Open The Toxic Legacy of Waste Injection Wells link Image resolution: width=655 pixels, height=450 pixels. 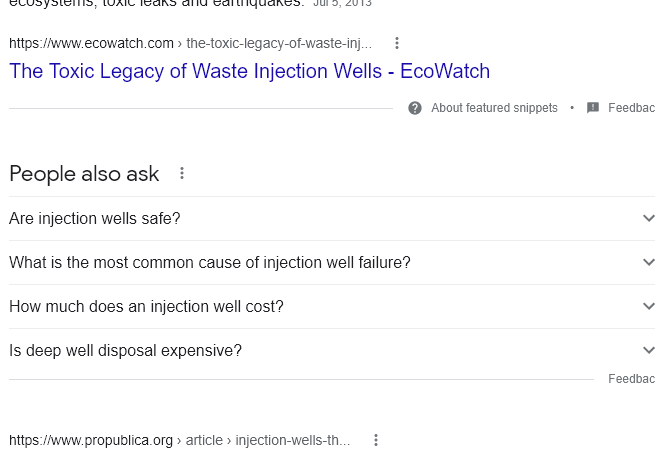pos(249,71)
